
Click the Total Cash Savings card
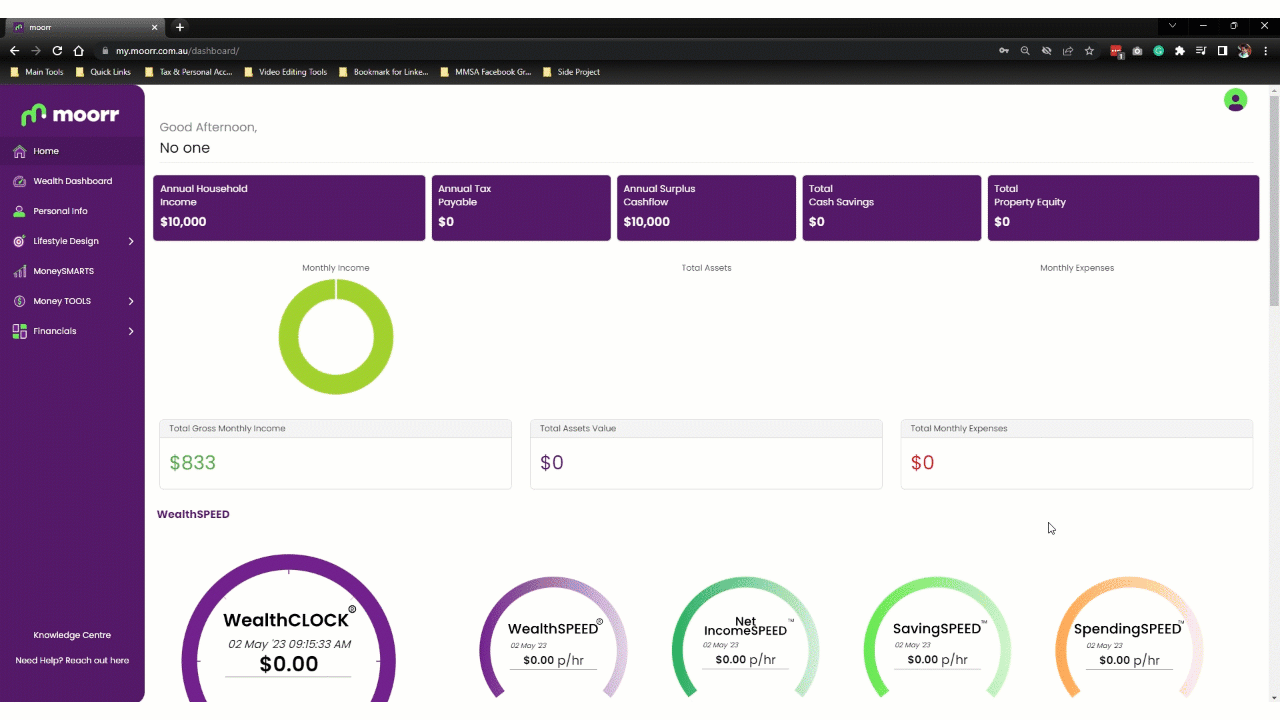tap(892, 208)
